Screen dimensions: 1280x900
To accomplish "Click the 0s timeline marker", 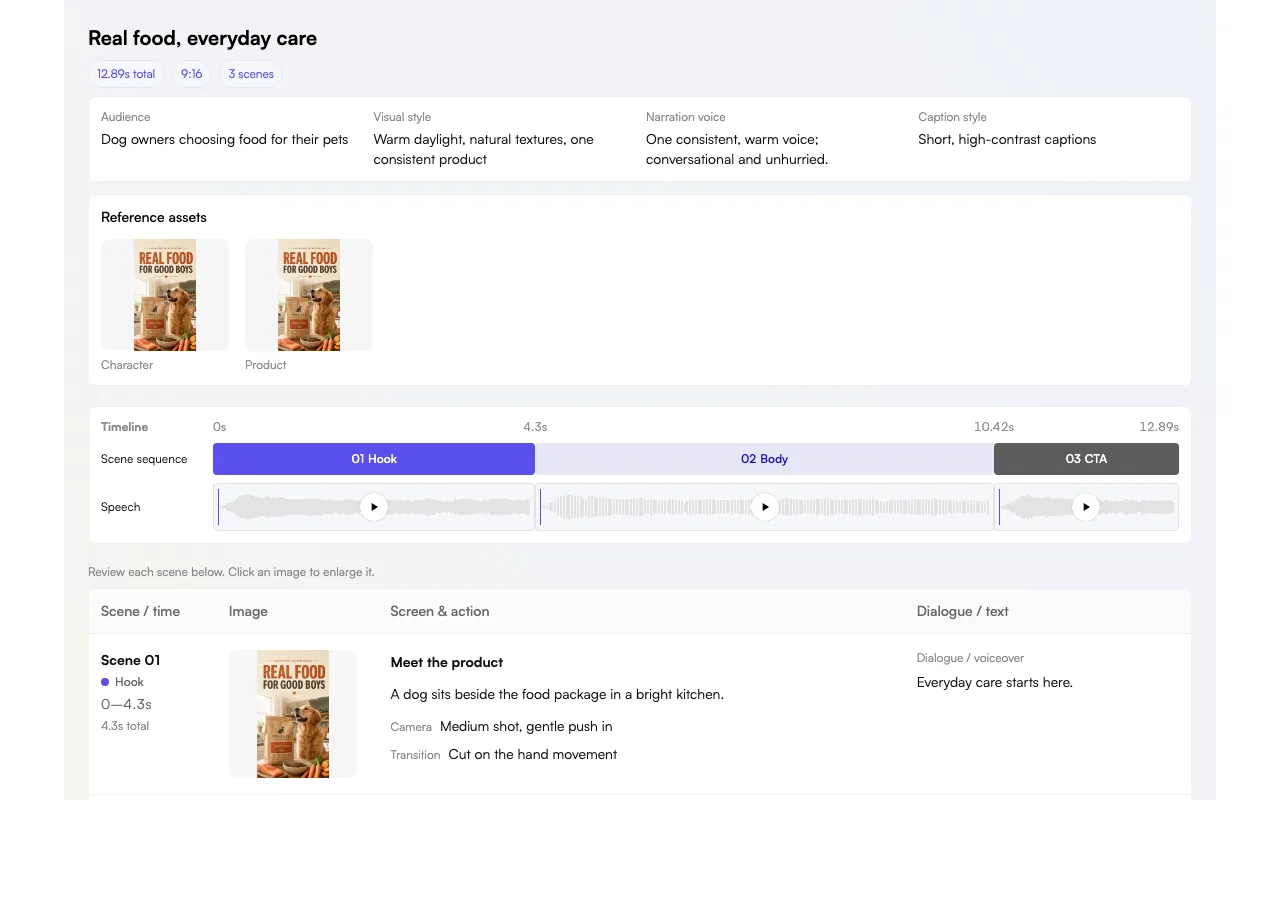I will [x=220, y=427].
